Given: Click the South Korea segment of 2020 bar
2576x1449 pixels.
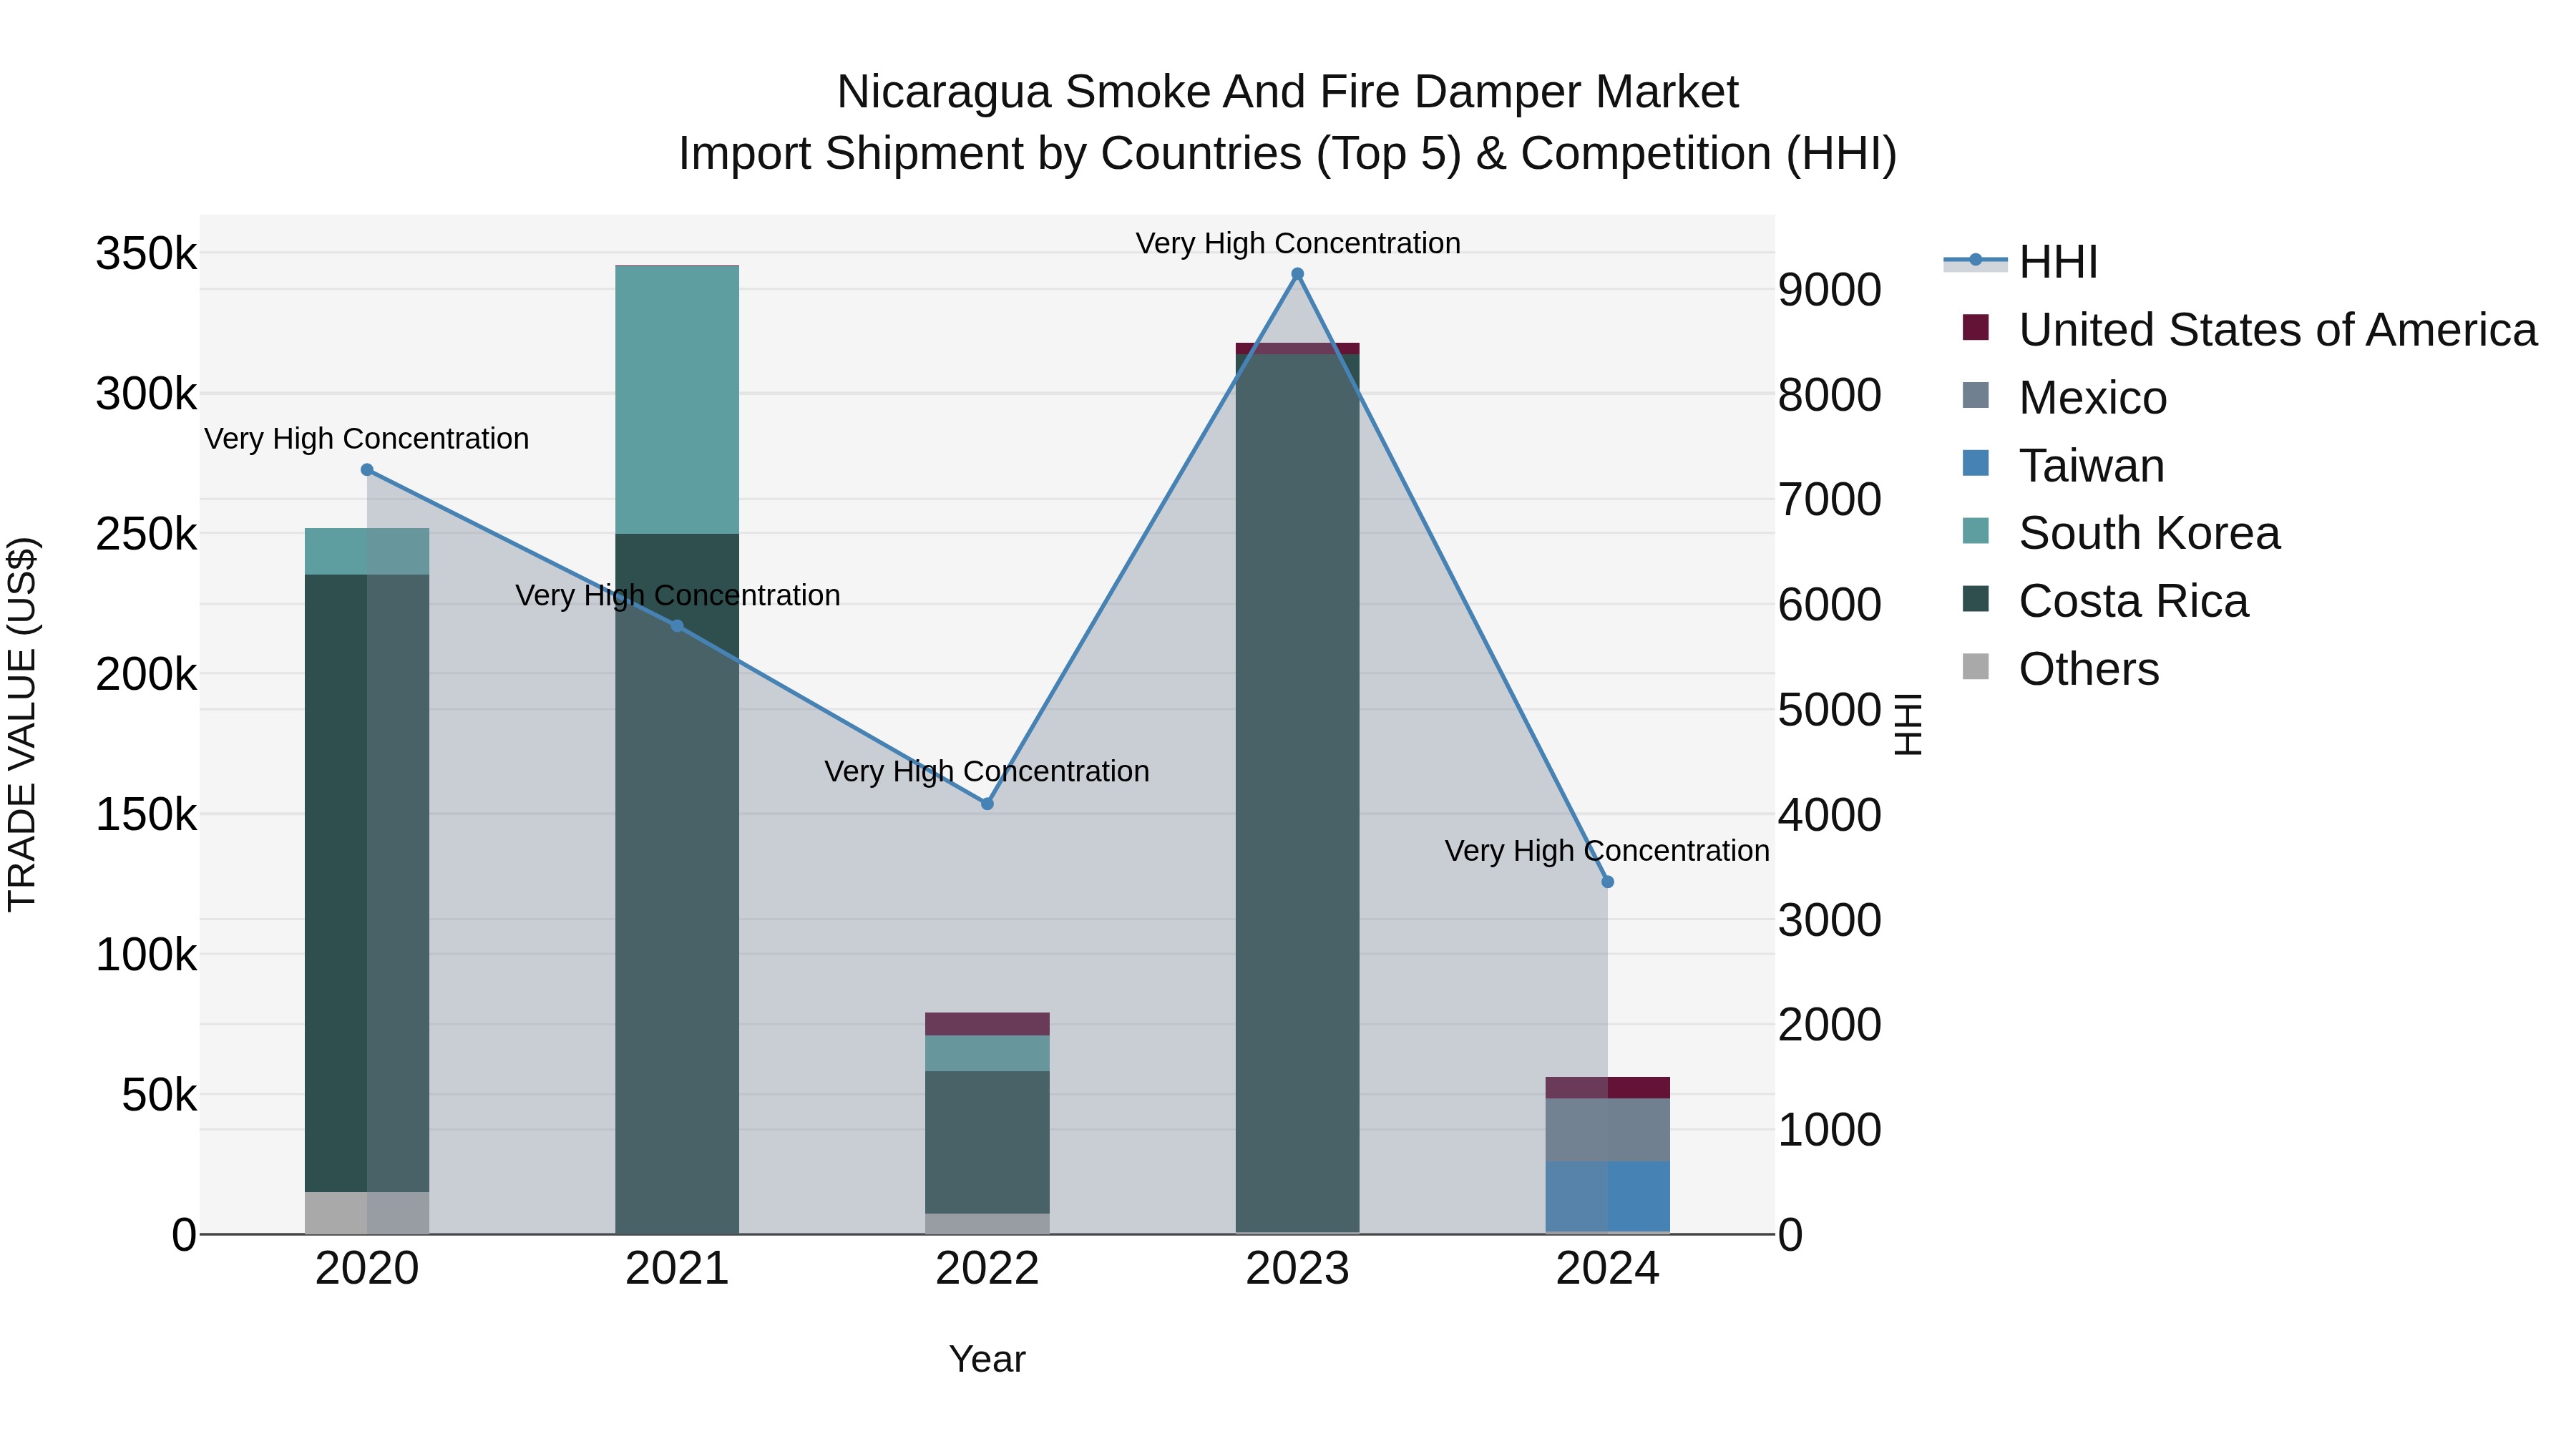Looking at the screenshot, I should 367,552.
